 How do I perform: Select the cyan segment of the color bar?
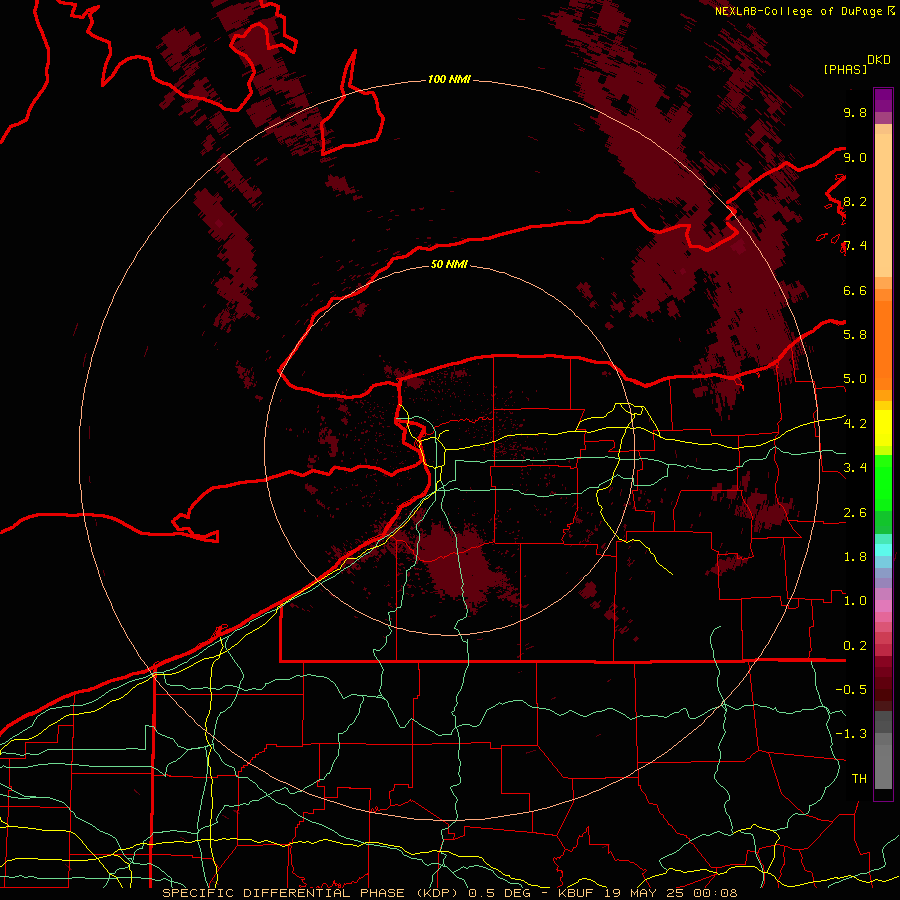[883, 550]
